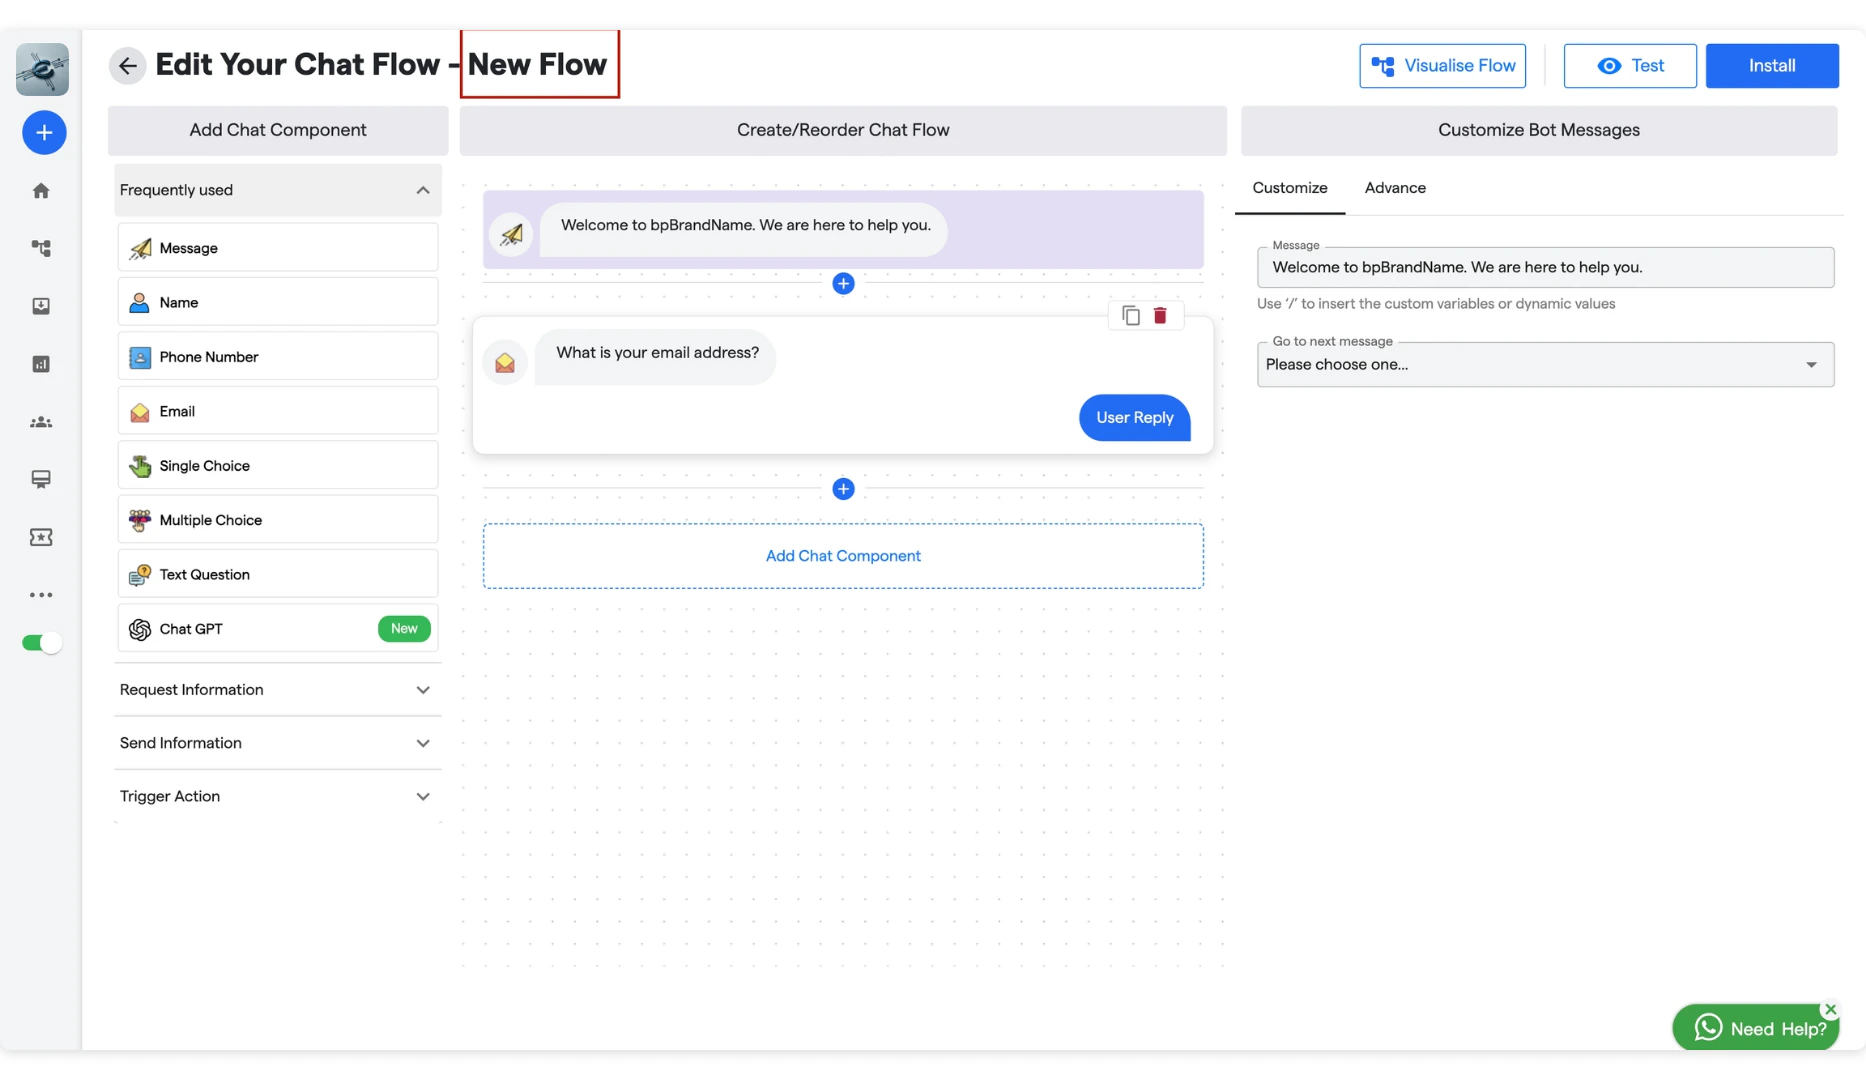This screenshot has width=1866, height=1080.
Task: Click the New Flow title text
Action: (x=537, y=65)
